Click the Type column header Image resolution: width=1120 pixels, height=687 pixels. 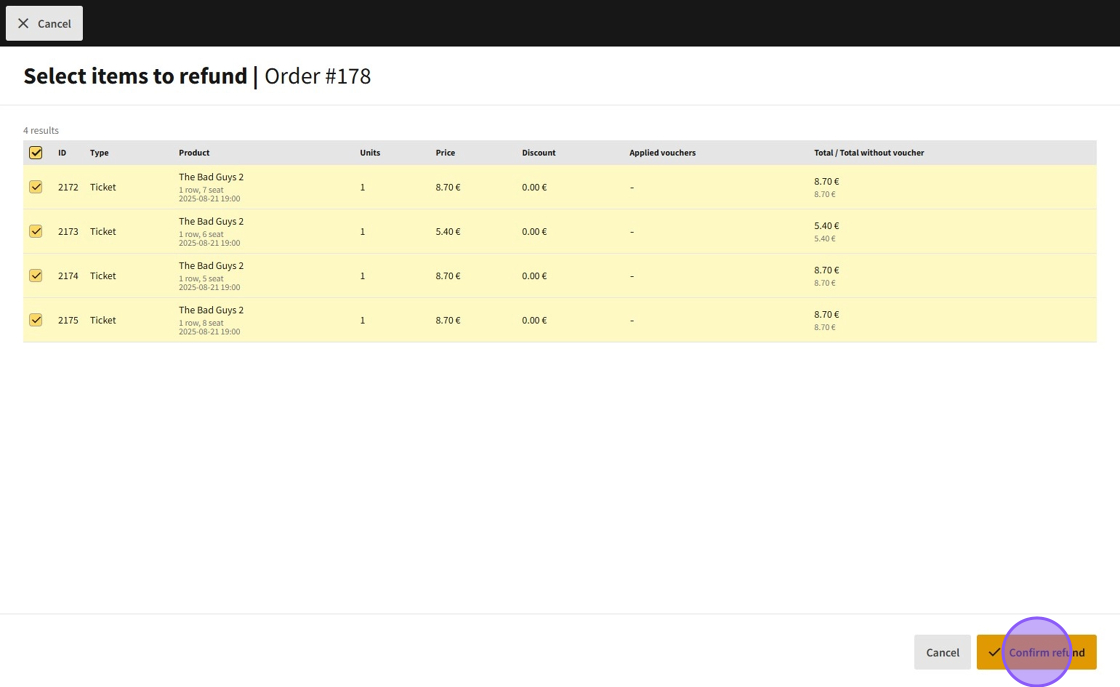click(x=99, y=153)
